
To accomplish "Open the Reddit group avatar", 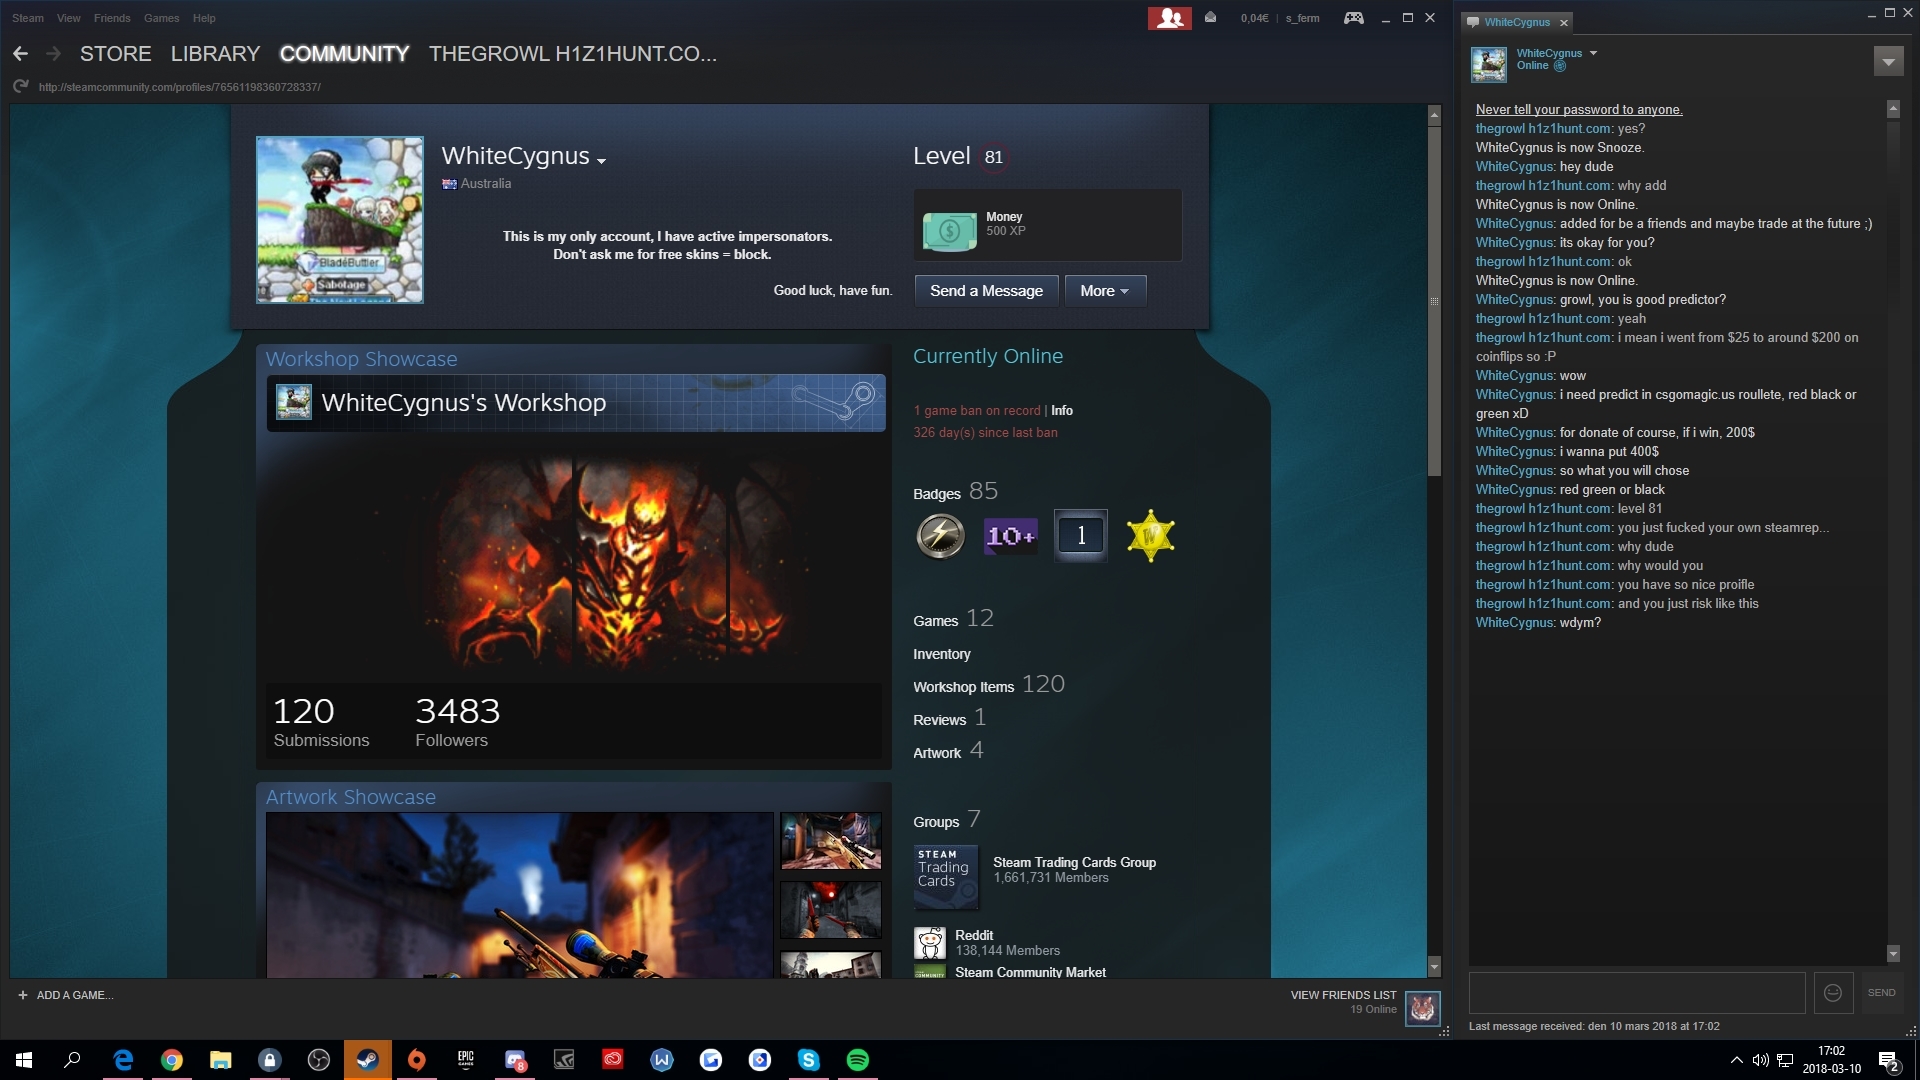I will (x=930, y=943).
